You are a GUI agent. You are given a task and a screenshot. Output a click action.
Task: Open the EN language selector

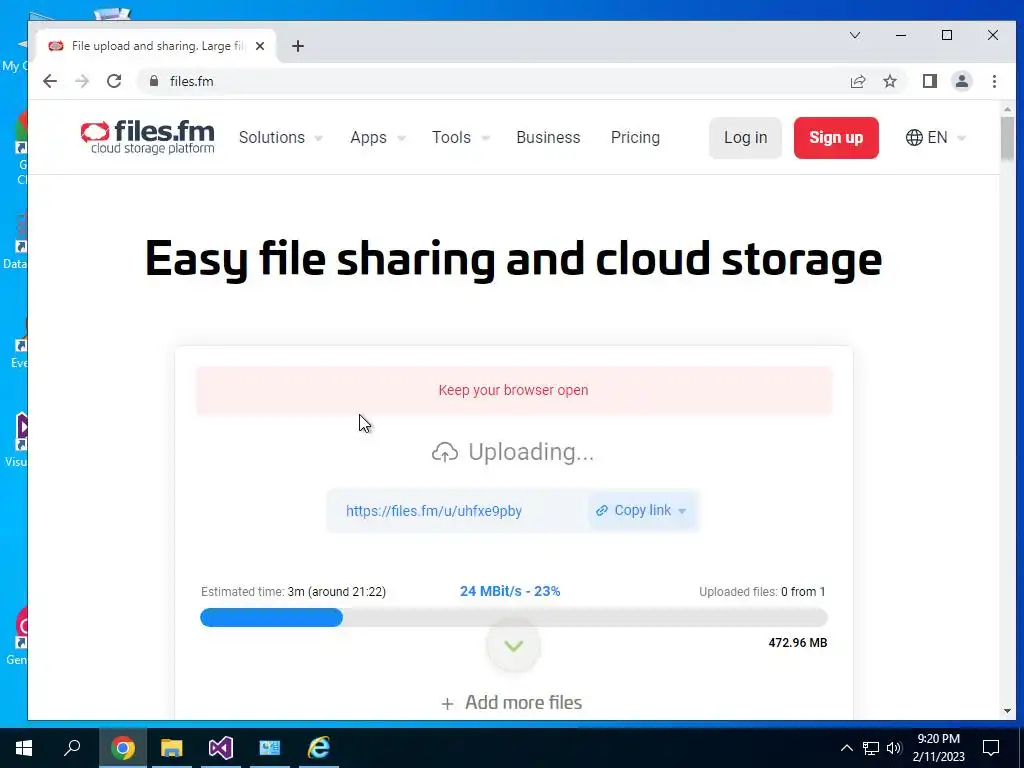[935, 137]
